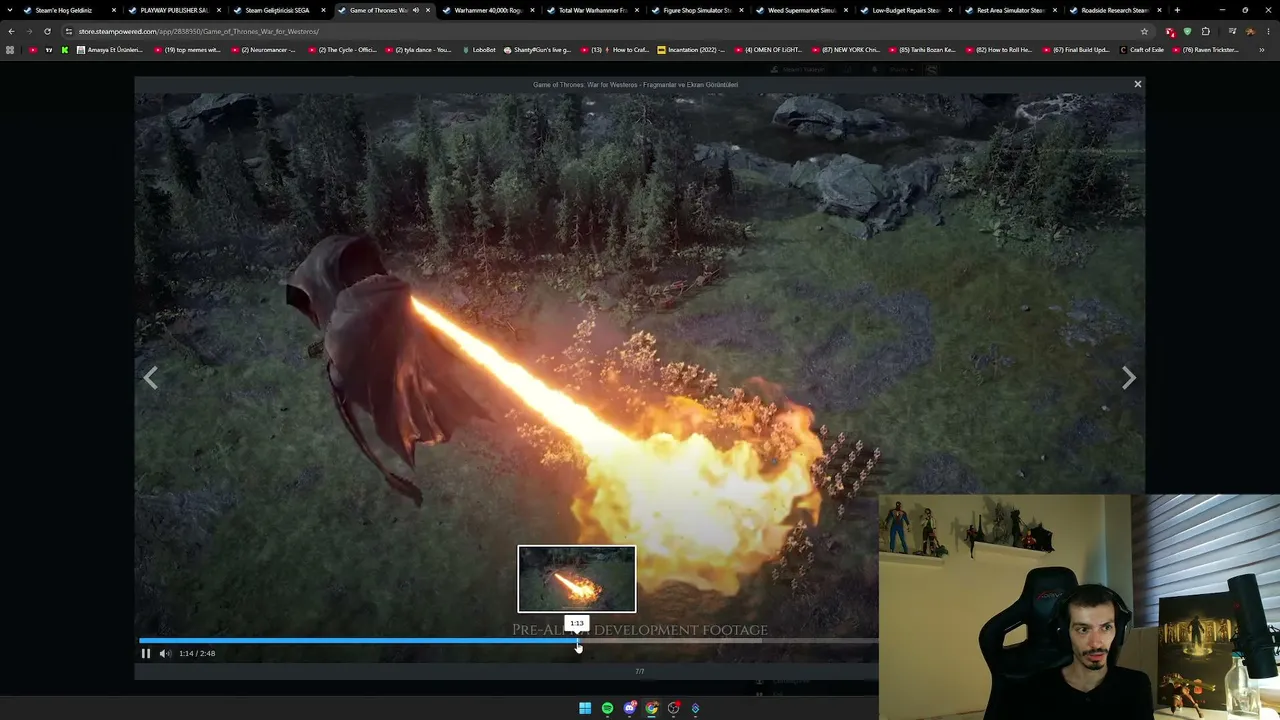Open the Kick bookmark icon
Viewport: 1280px width, 720px height.
[x=65, y=50]
